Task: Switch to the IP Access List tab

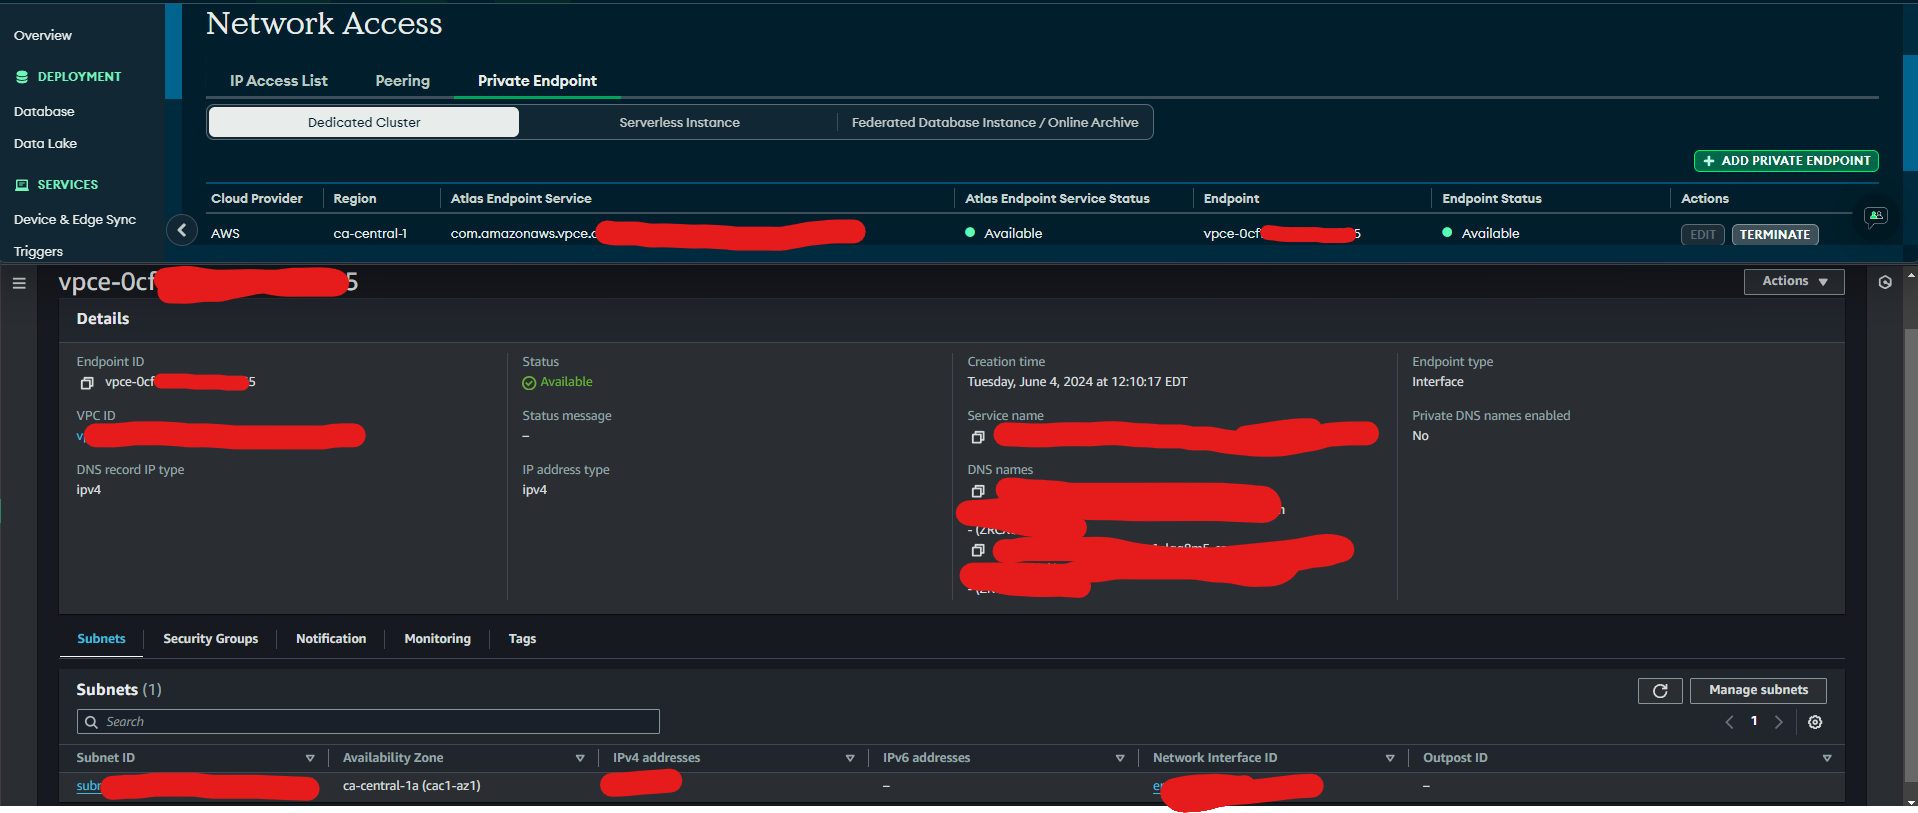Action: coord(278,81)
